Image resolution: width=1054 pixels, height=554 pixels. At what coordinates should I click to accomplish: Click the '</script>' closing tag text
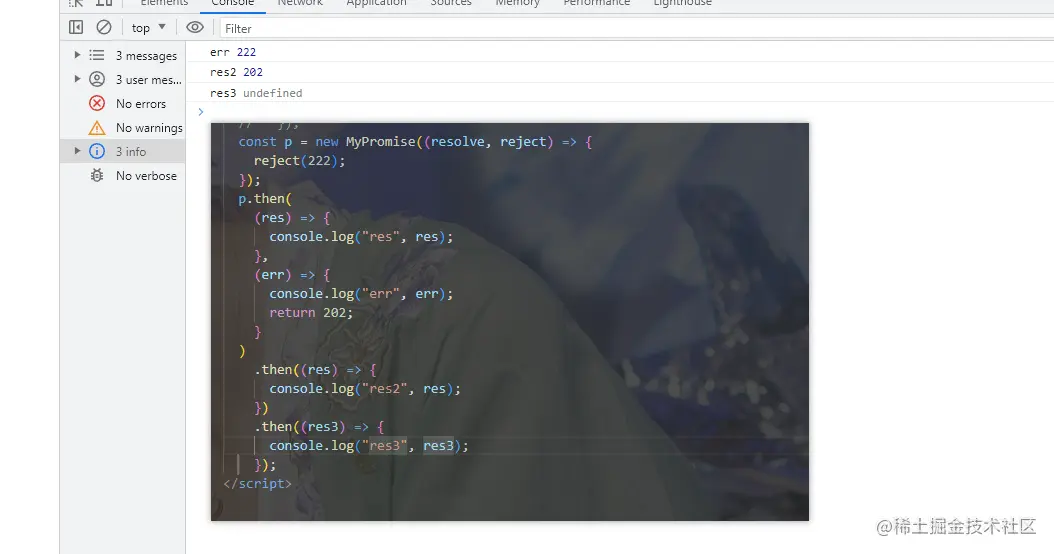point(257,483)
